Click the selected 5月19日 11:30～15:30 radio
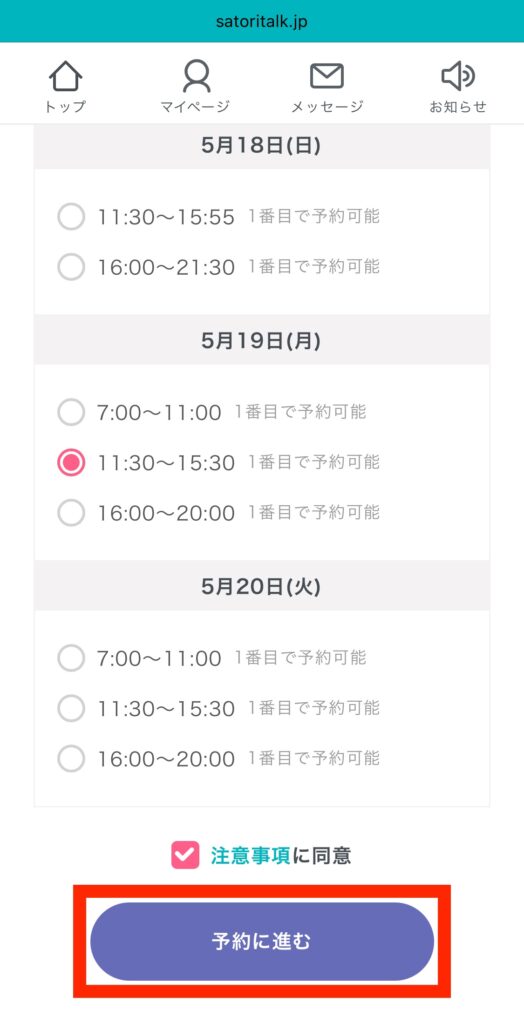 (71, 463)
